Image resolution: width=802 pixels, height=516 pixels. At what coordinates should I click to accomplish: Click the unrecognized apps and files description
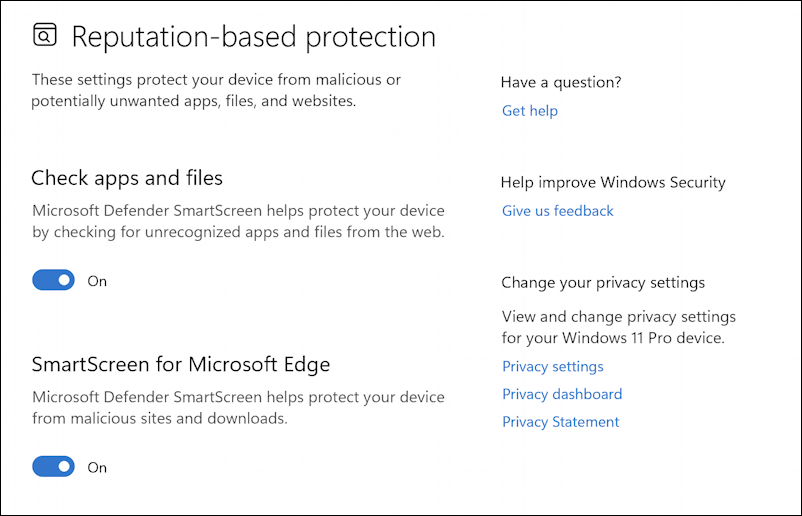point(238,222)
